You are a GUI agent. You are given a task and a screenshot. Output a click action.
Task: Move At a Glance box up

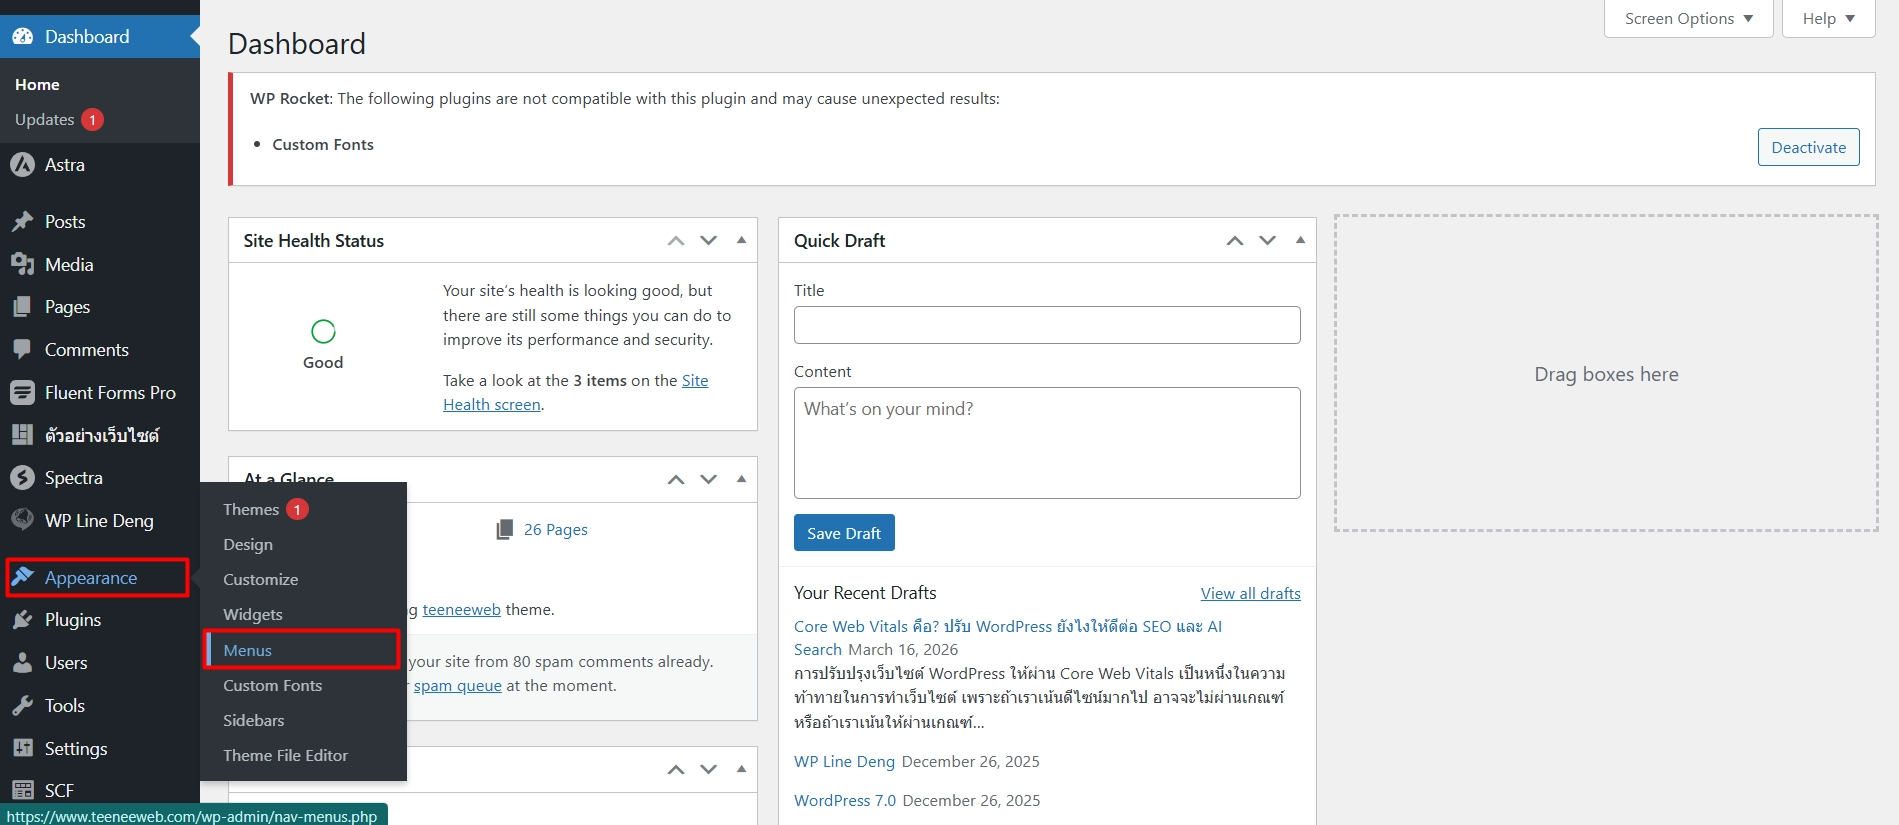click(x=676, y=480)
